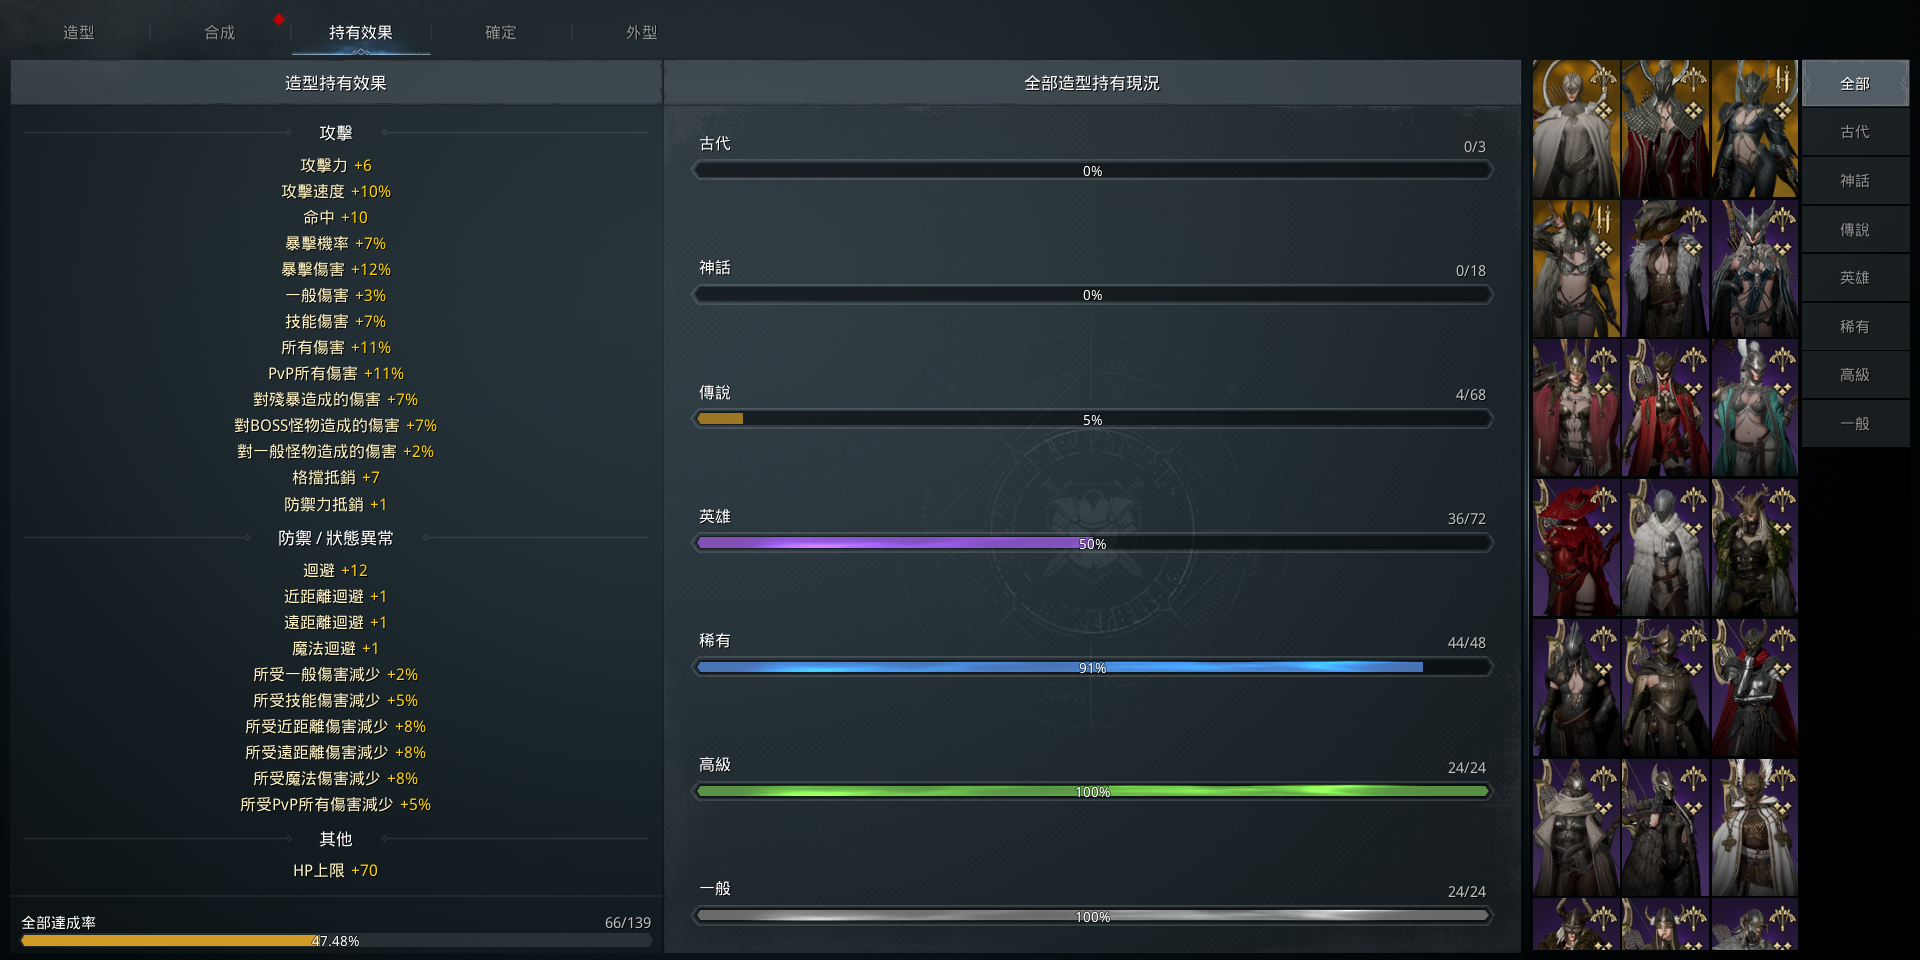Click the 全部達成率 progress bar
Viewport: 1920px width, 960px height.
click(336, 941)
